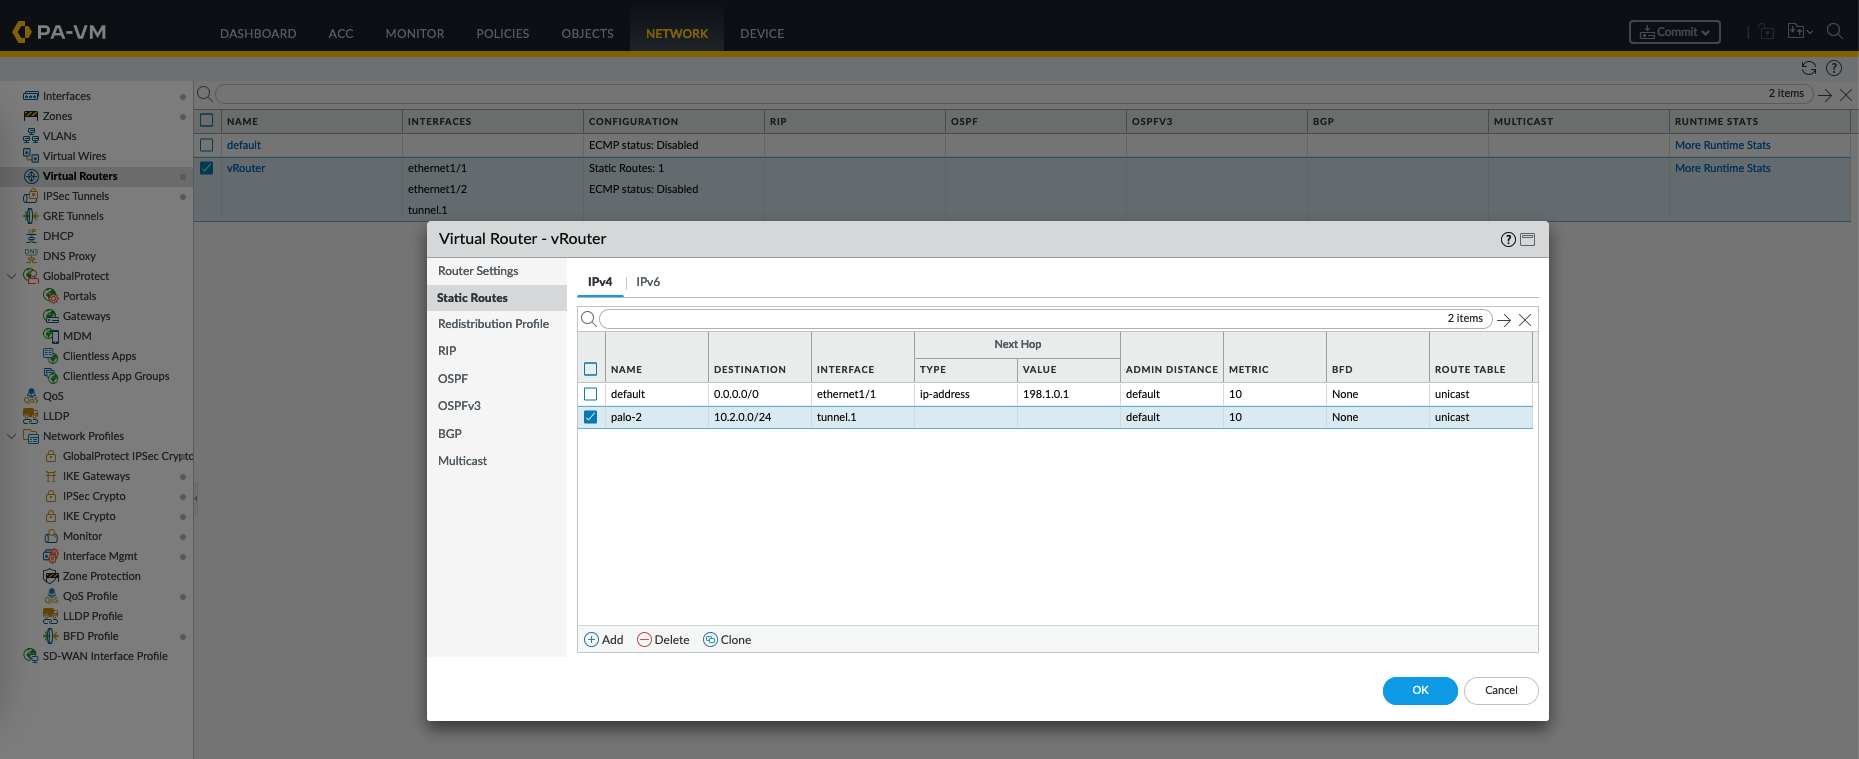Click the search magnifier in header bar
The image size is (1859, 759).
coord(1834,31)
